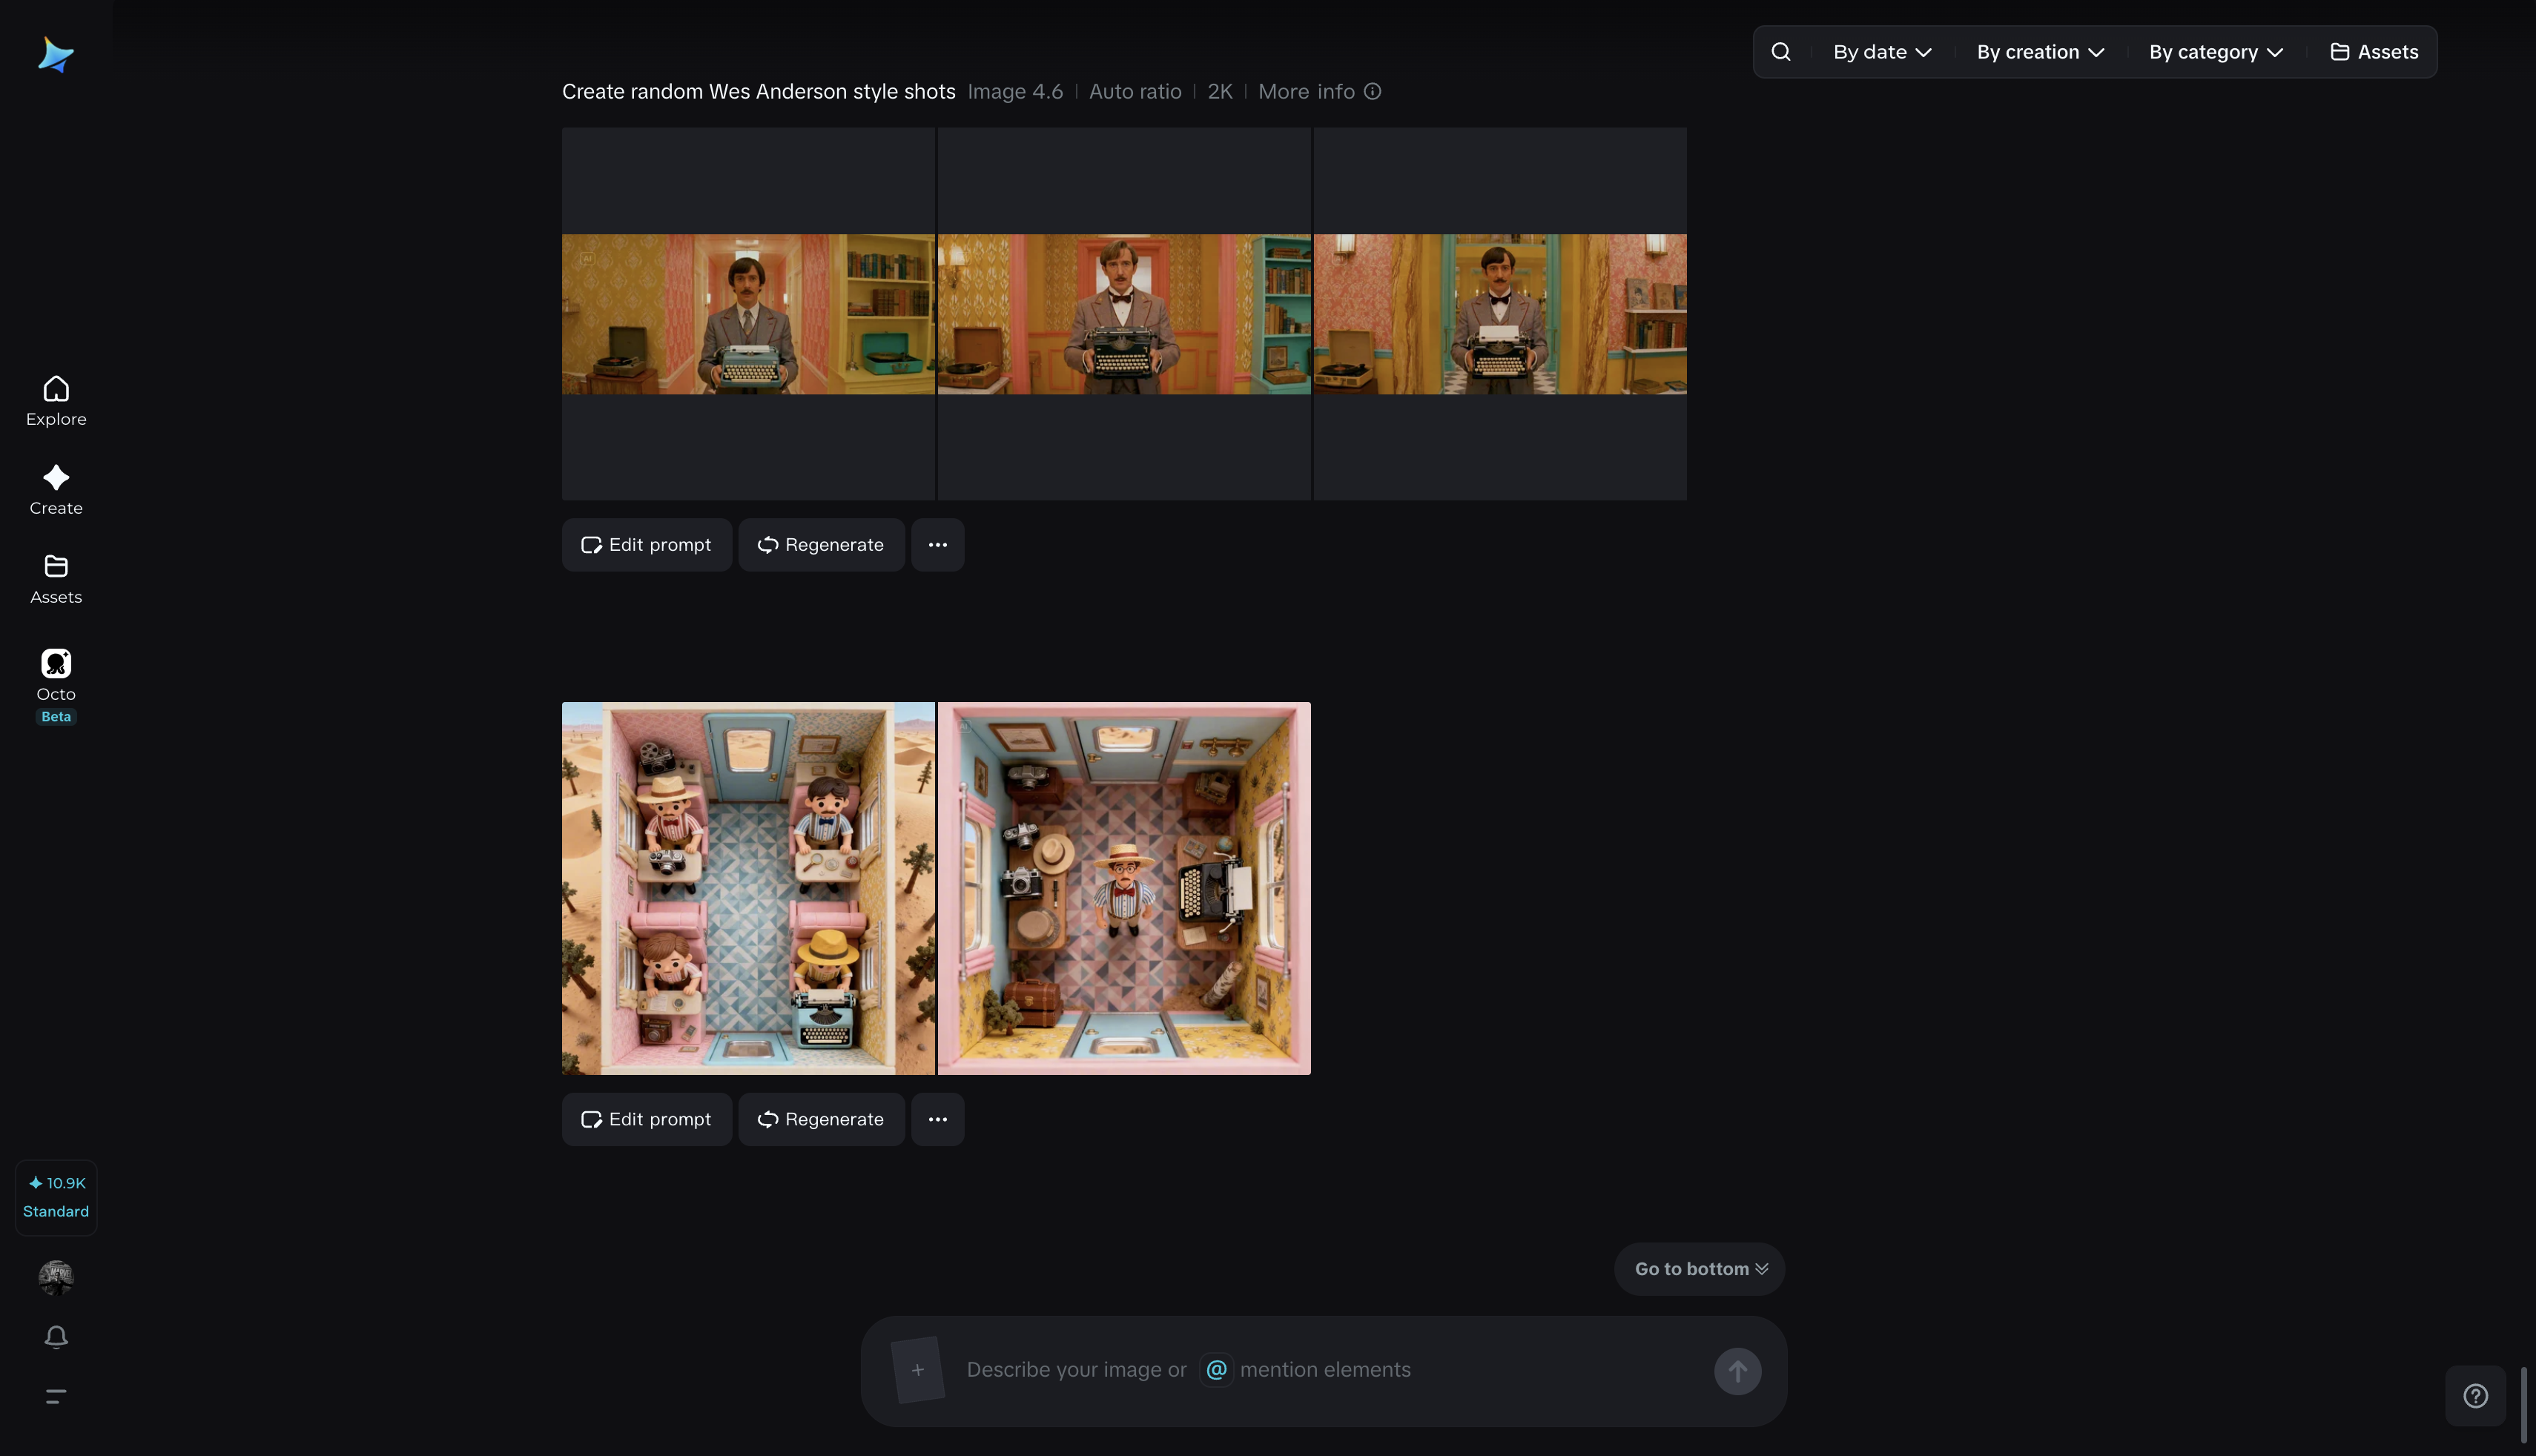The image size is (2536, 1456).
Task: Expand the By creation filter
Action: click(x=2040, y=52)
